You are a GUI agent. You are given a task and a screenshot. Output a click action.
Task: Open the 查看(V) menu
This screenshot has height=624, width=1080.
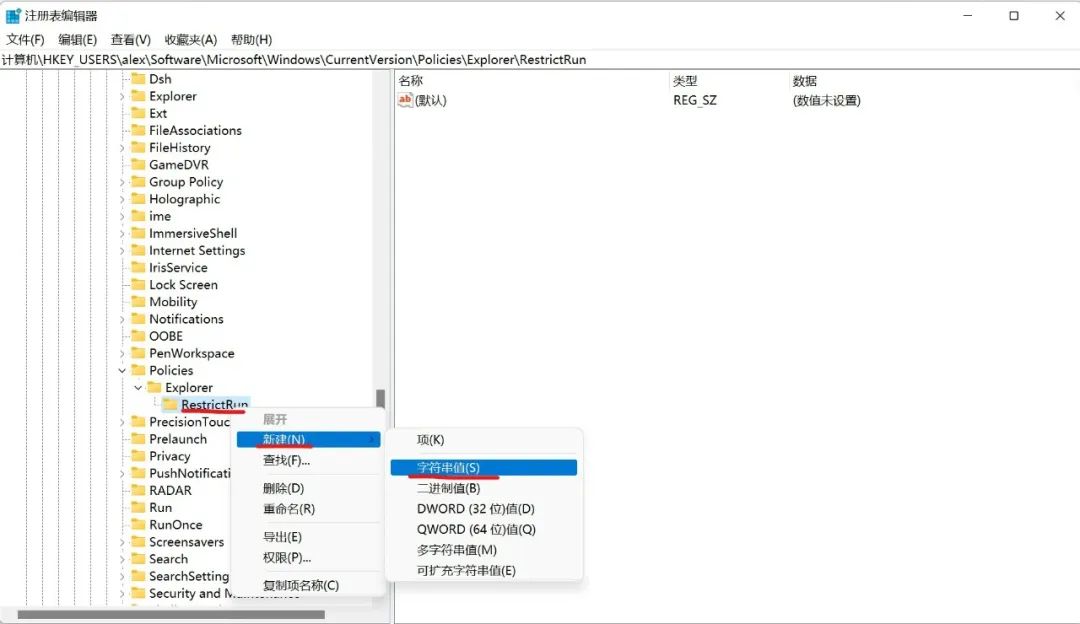[x=131, y=40]
